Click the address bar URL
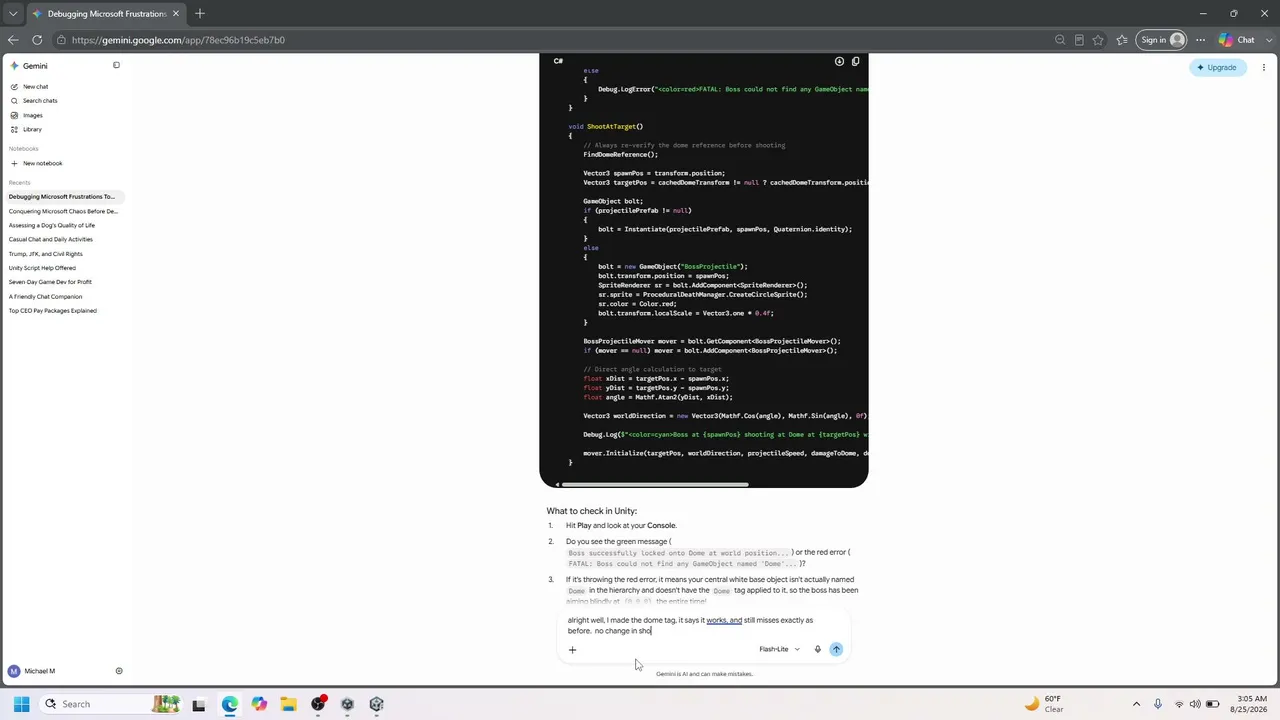The width and height of the screenshot is (1280, 720). (x=178, y=40)
